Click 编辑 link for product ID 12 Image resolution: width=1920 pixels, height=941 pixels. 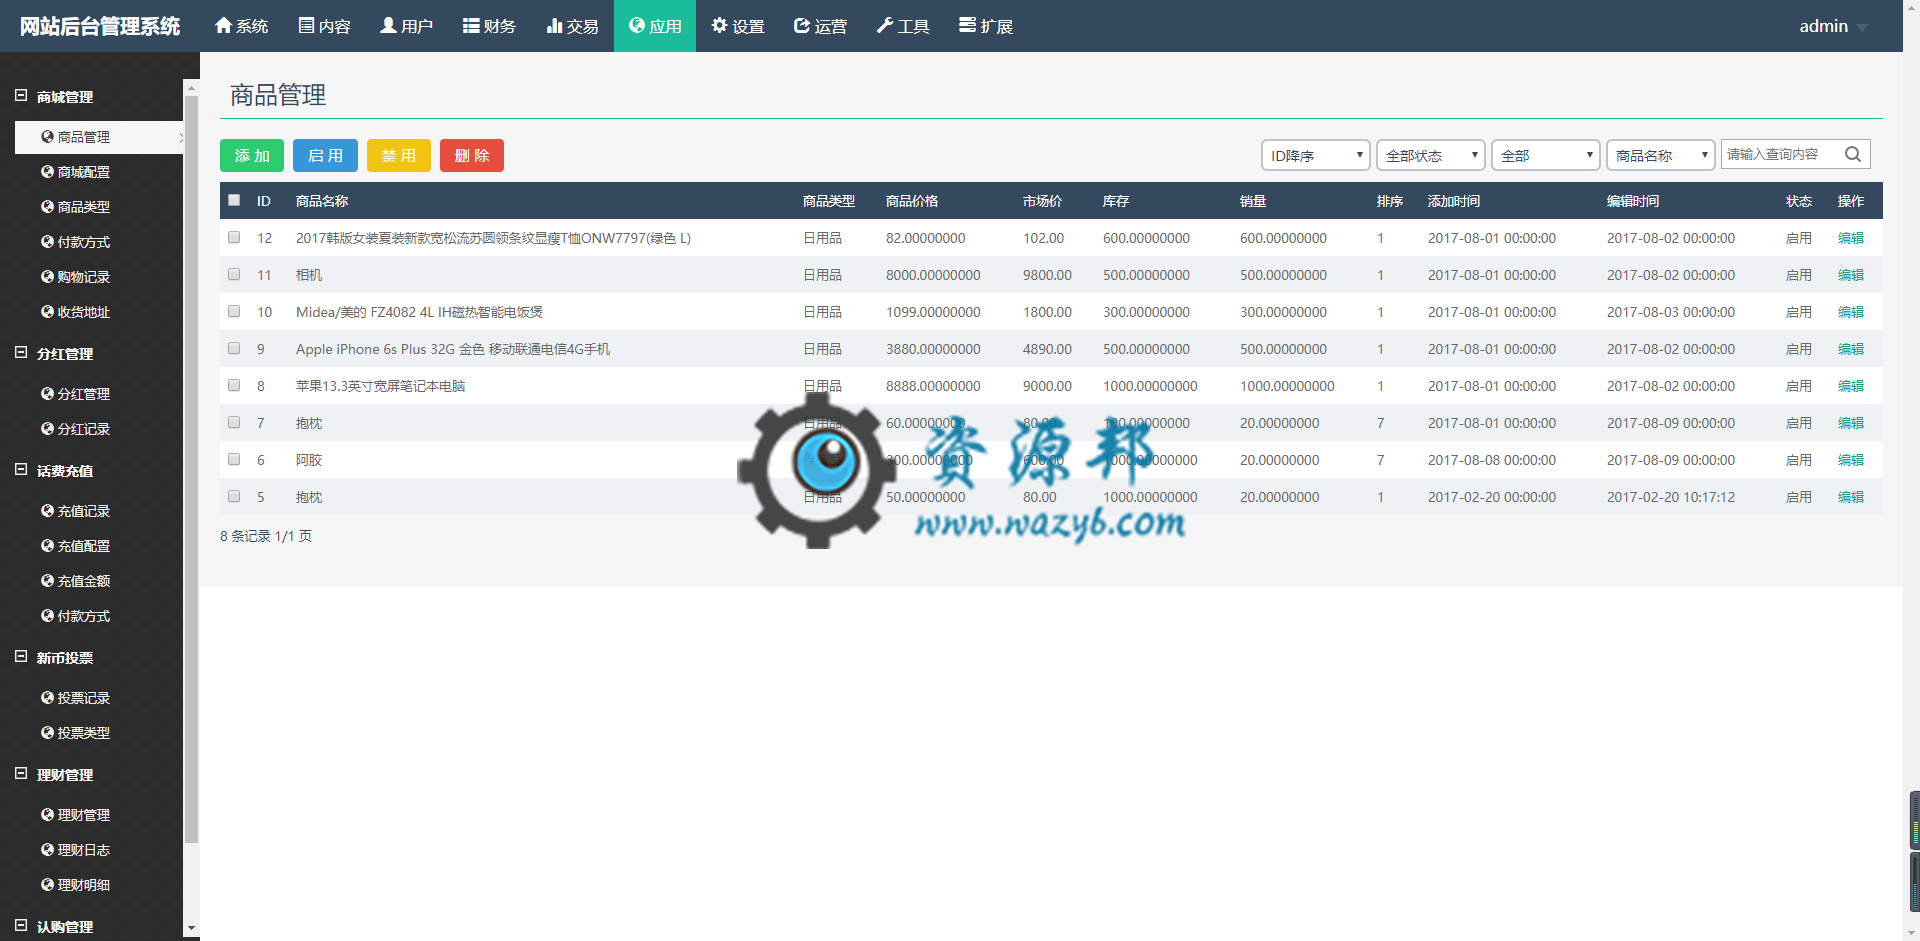[1851, 238]
